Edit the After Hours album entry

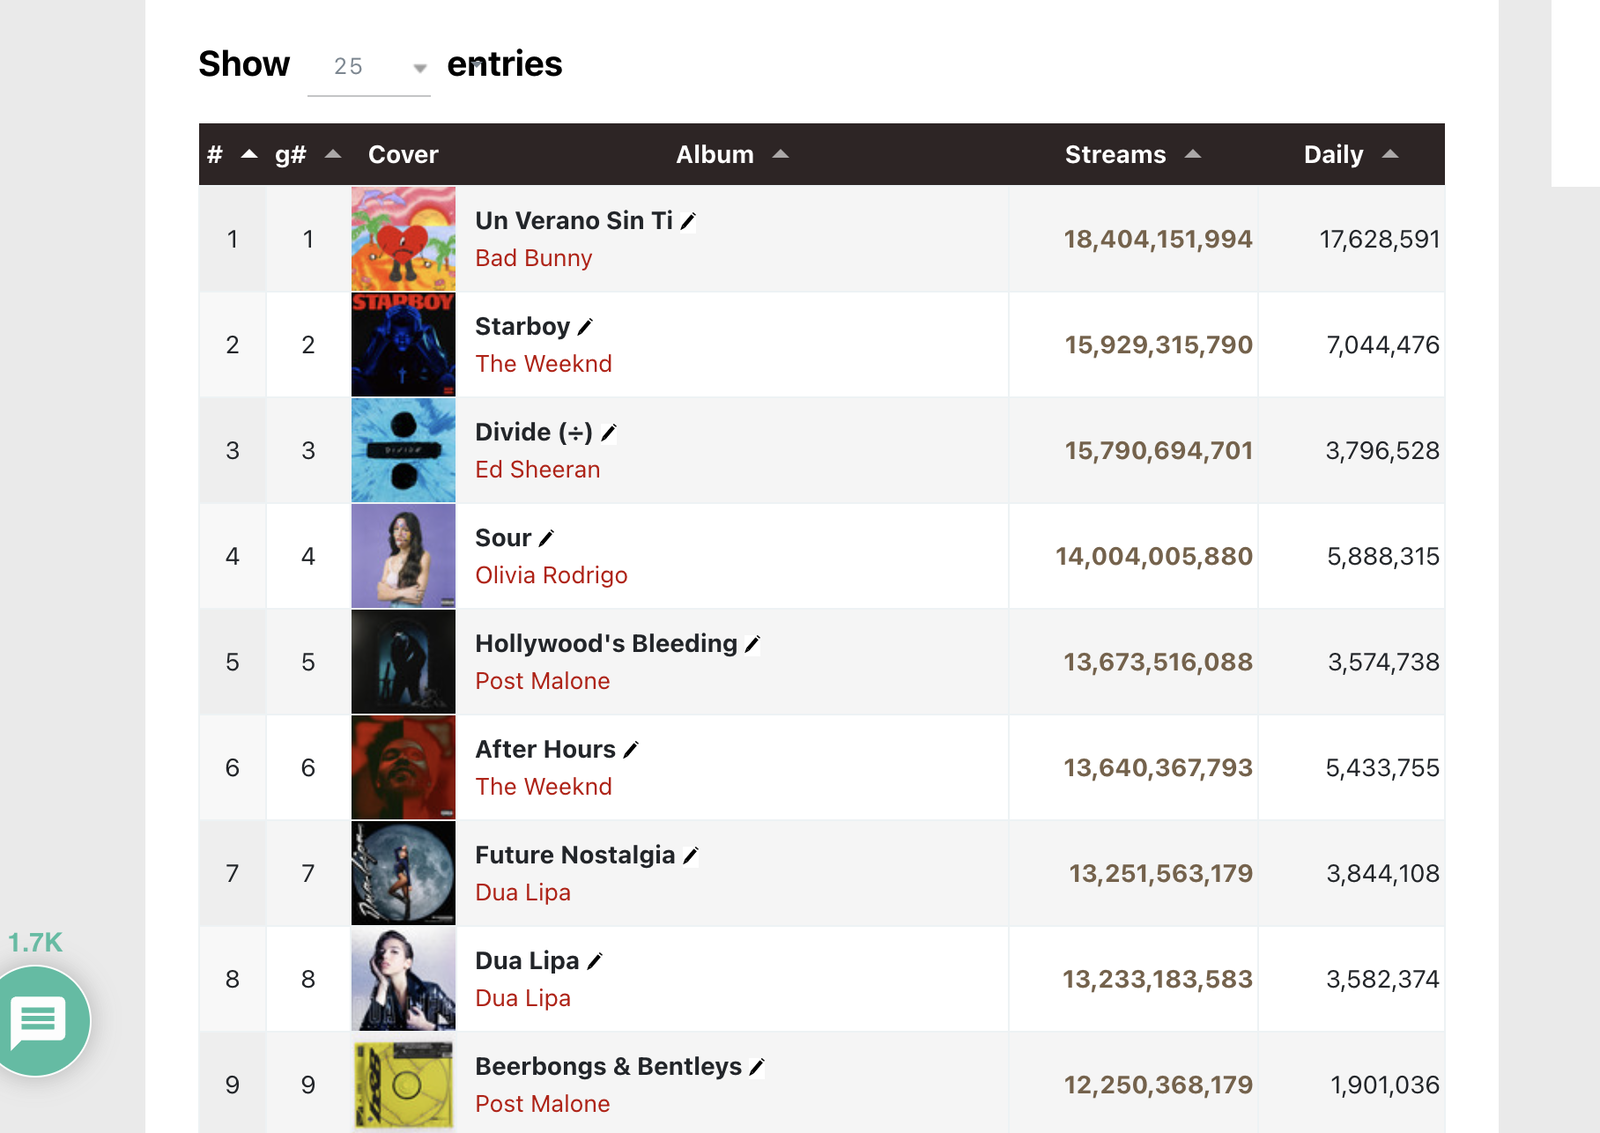630,749
